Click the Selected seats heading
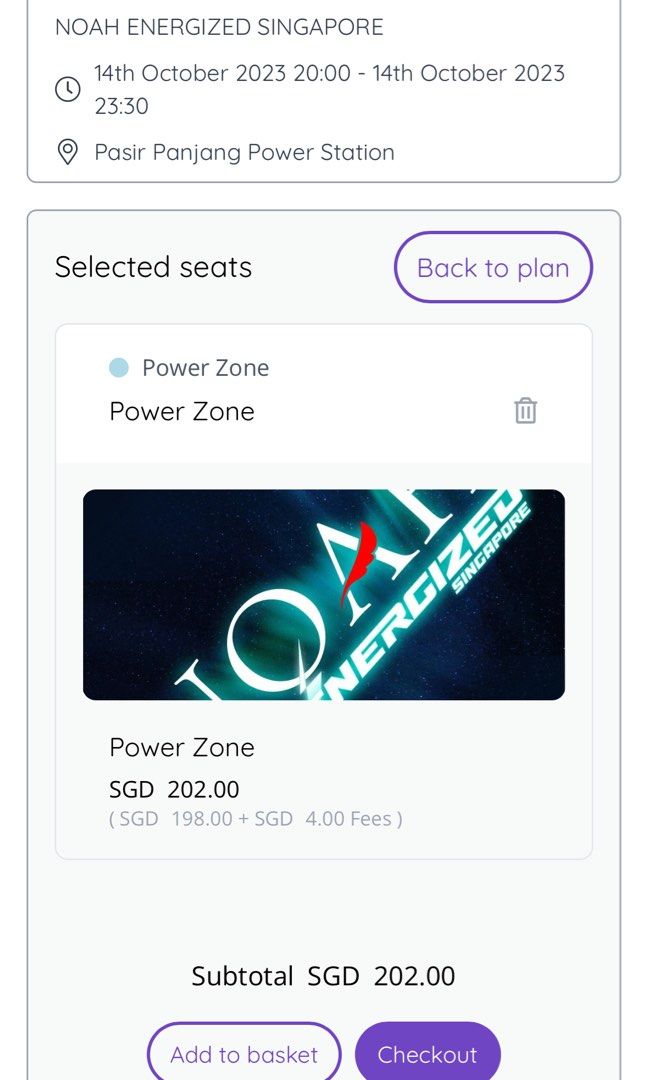Image resolution: width=648 pixels, height=1080 pixels. [x=154, y=266]
